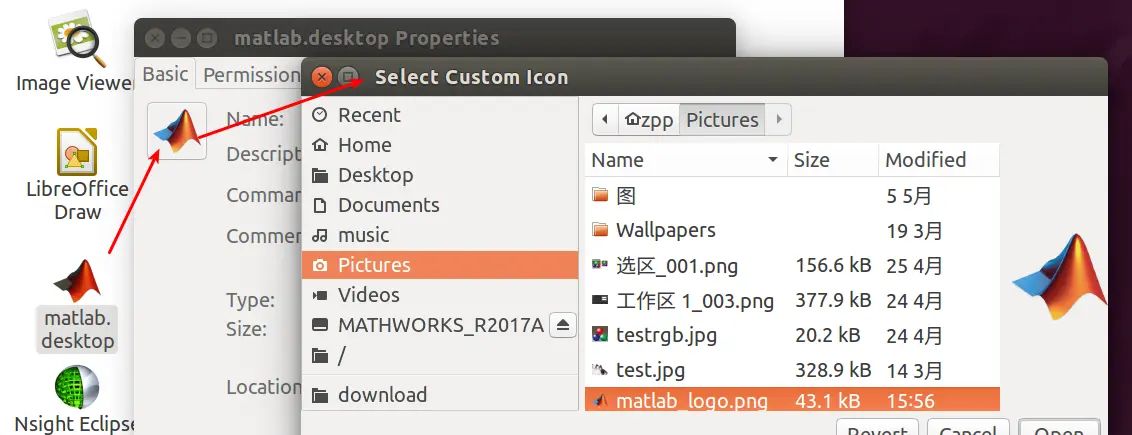Click the image icon beside testrgb.jpg
Image resolution: width=1132 pixels, height=435 pixels.
[x=600, y=334]
